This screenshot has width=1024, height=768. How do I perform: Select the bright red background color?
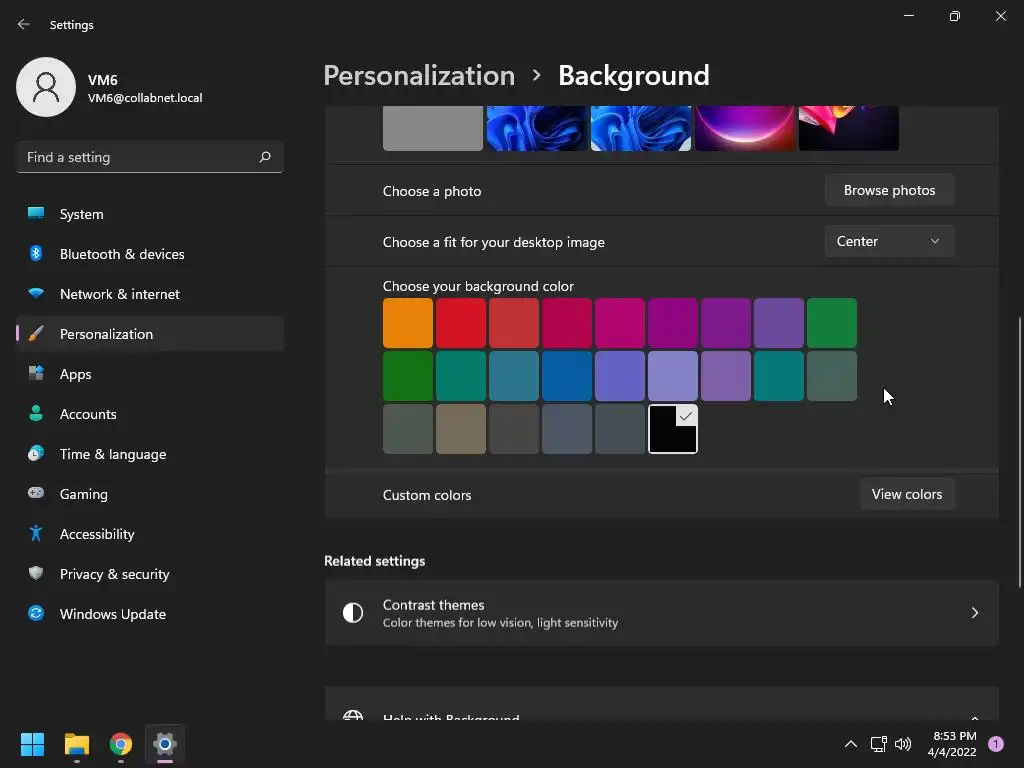tap(460, 323)
